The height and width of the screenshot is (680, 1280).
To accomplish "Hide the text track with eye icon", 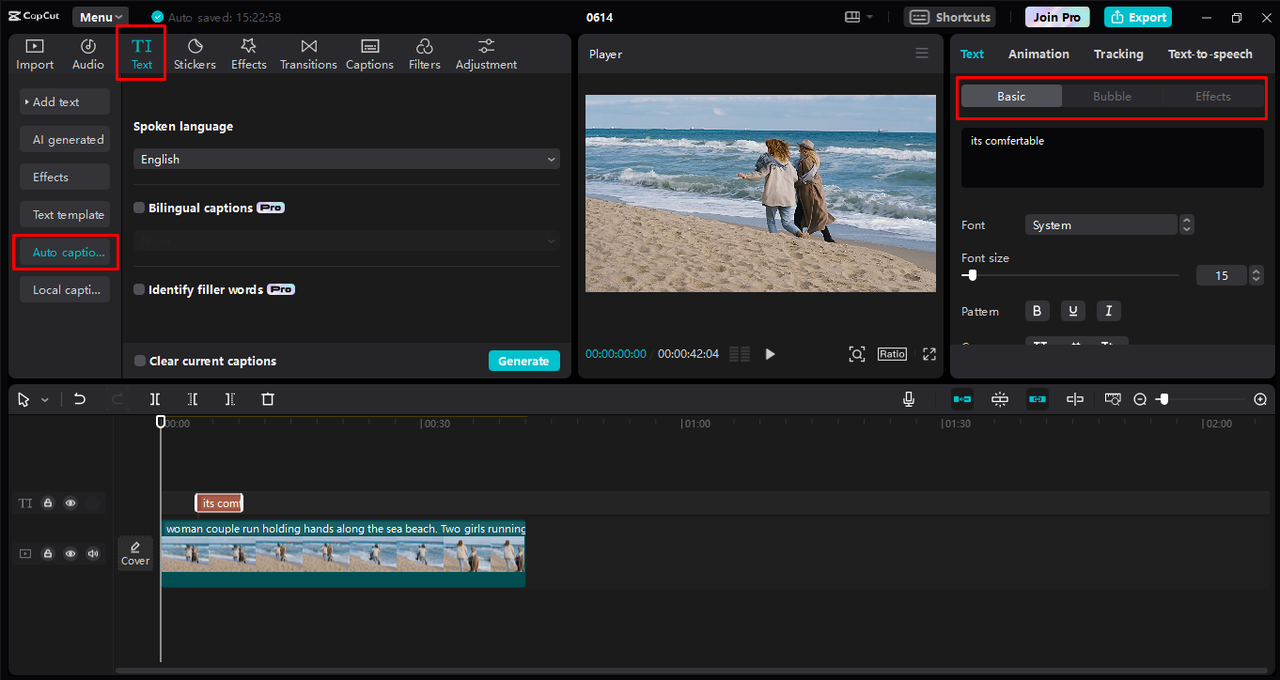I will click(70, 503).
